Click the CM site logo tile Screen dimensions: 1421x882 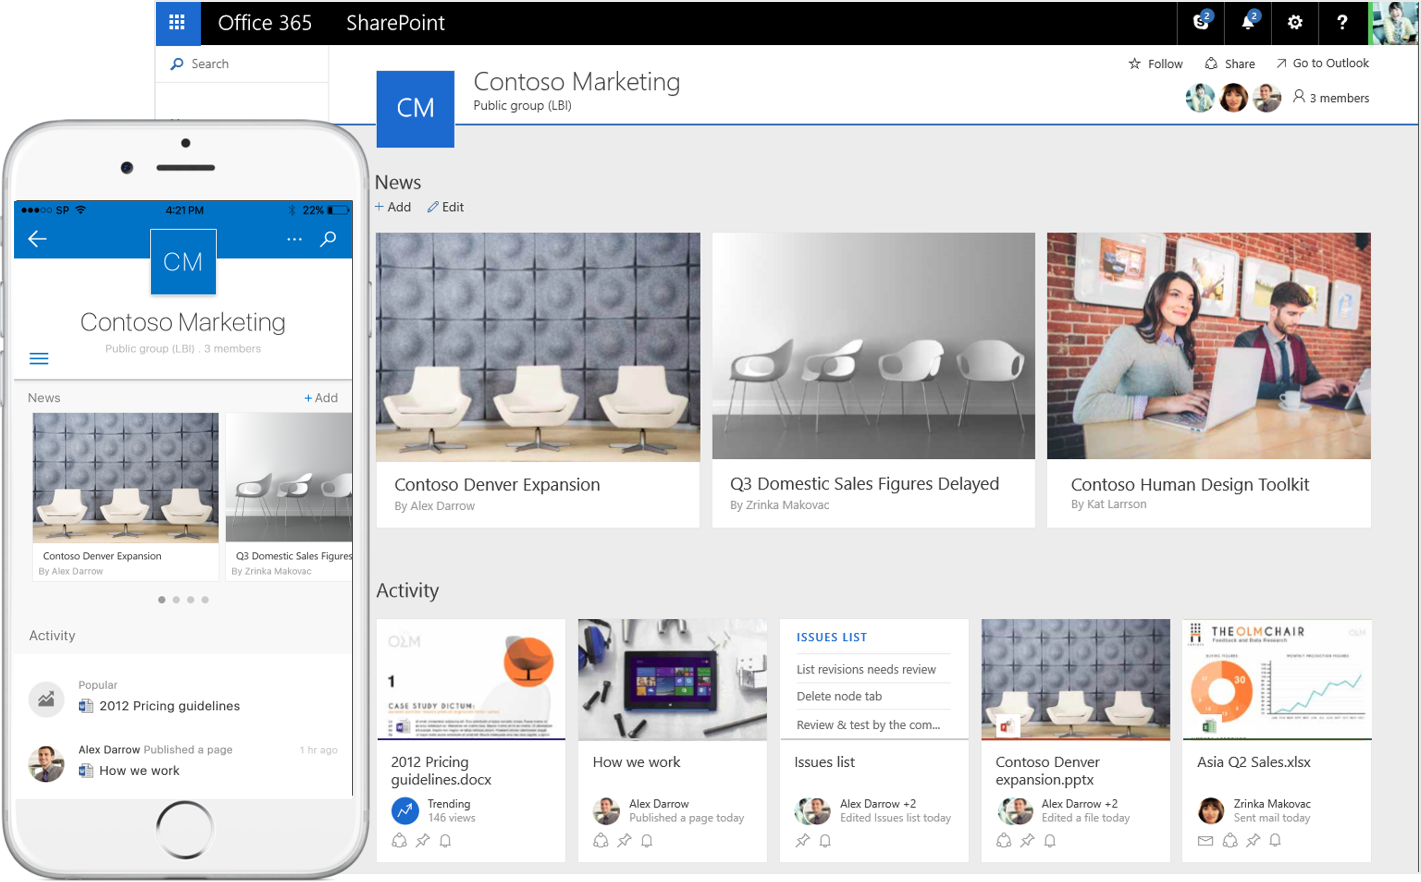point(415,109)
